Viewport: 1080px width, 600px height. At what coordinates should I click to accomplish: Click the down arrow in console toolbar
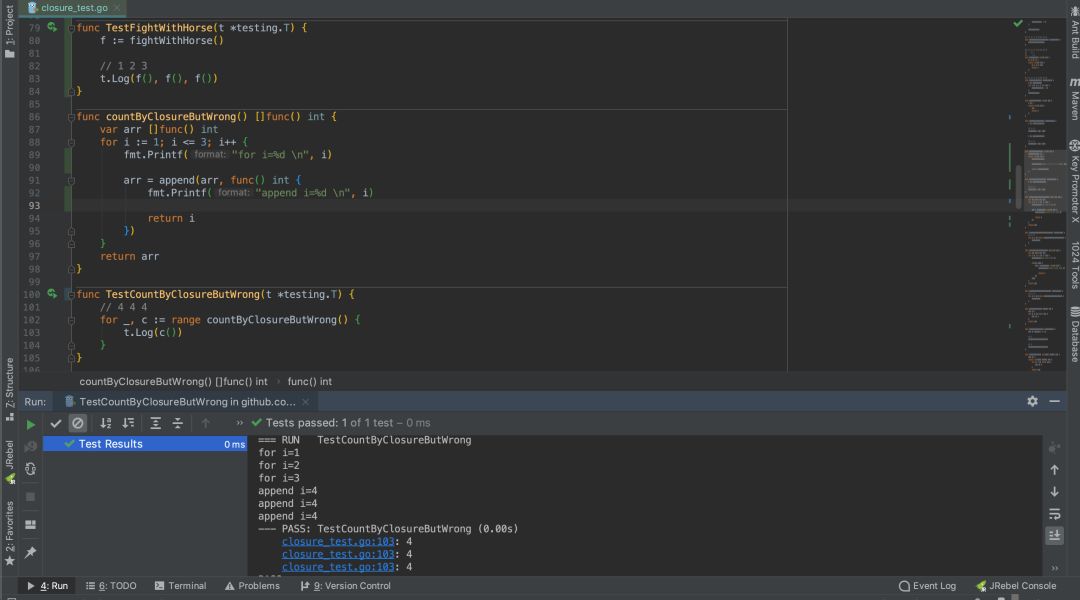(x=1054, y=492)
